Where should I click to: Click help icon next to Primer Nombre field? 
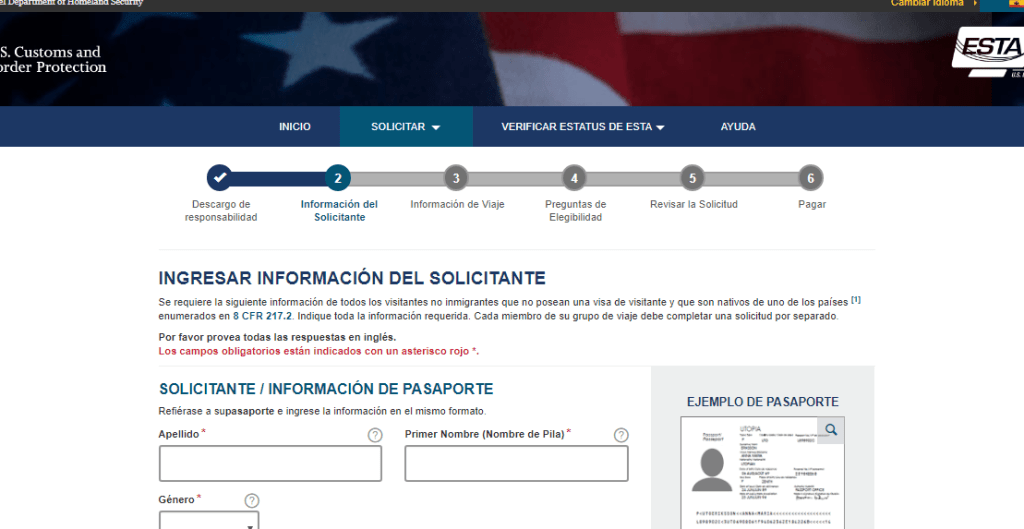pyautogui.click(x=621, y=435)
